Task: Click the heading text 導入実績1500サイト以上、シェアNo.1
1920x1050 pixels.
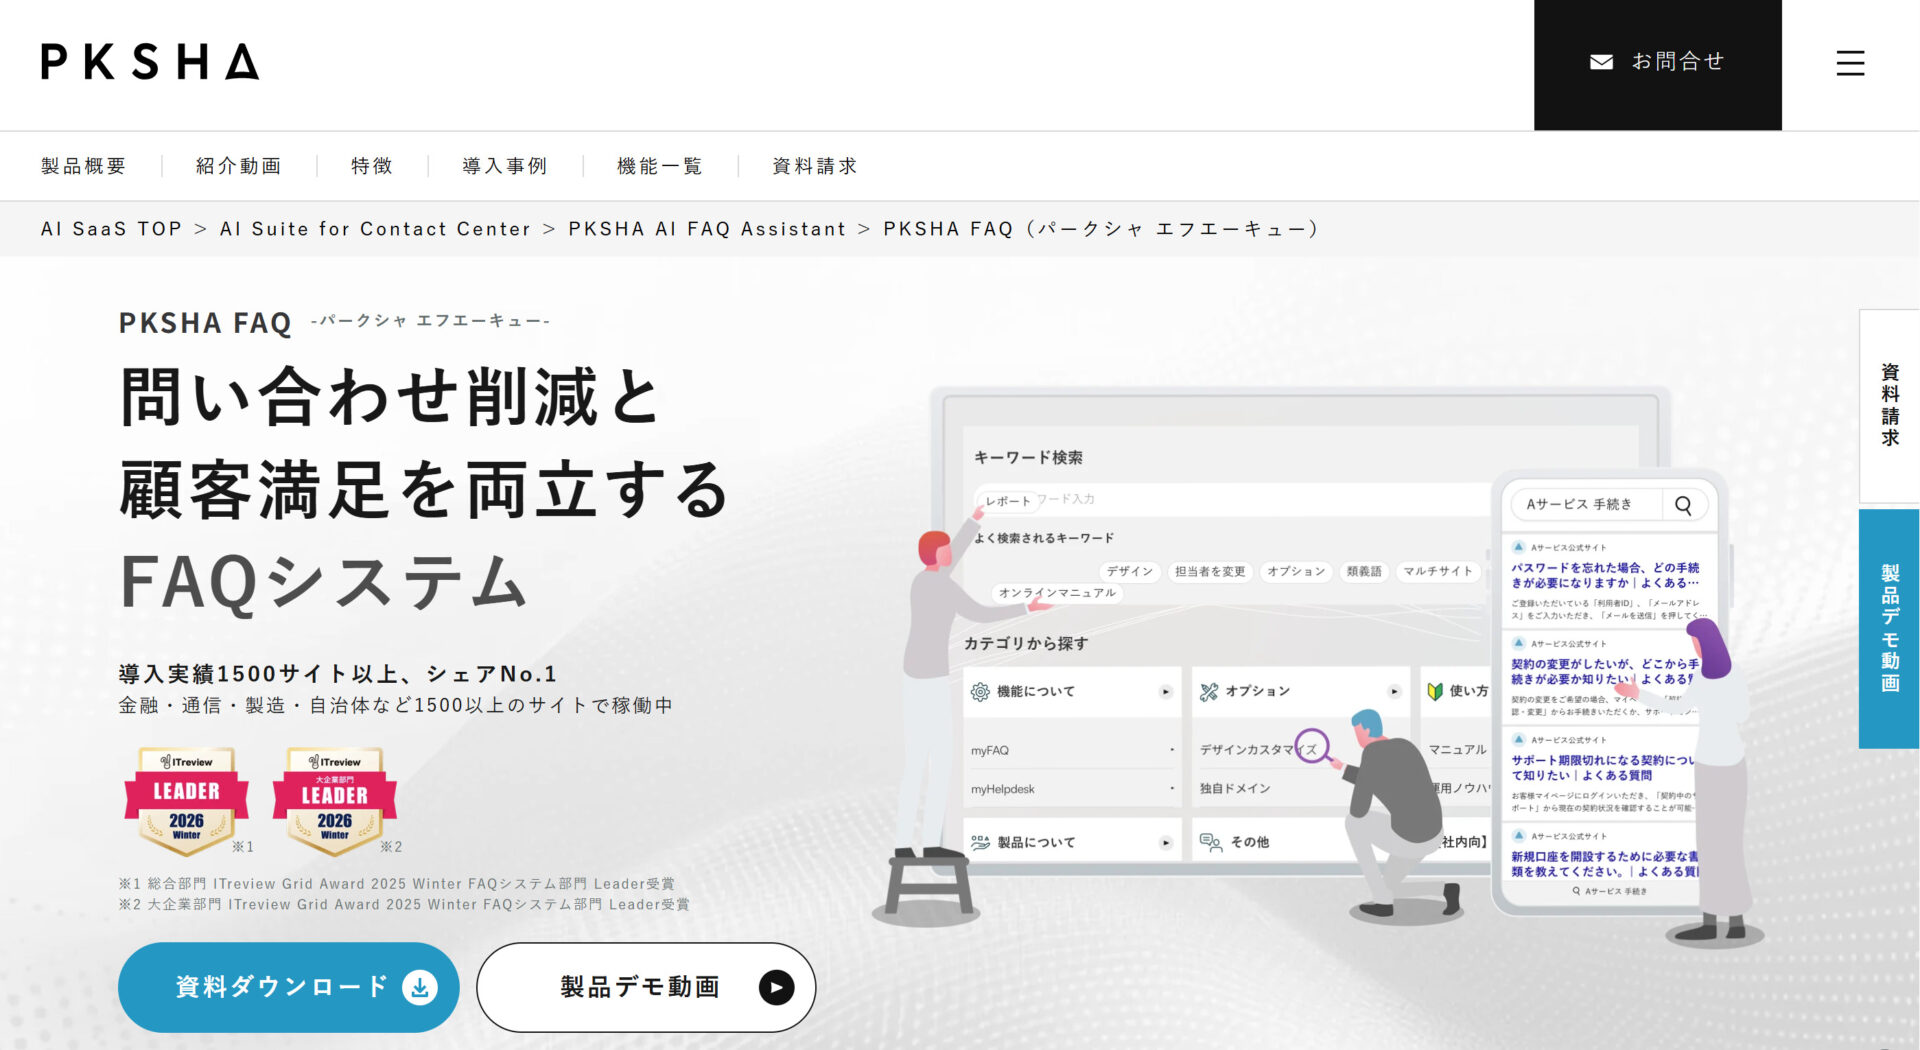Action: [338, 674]
